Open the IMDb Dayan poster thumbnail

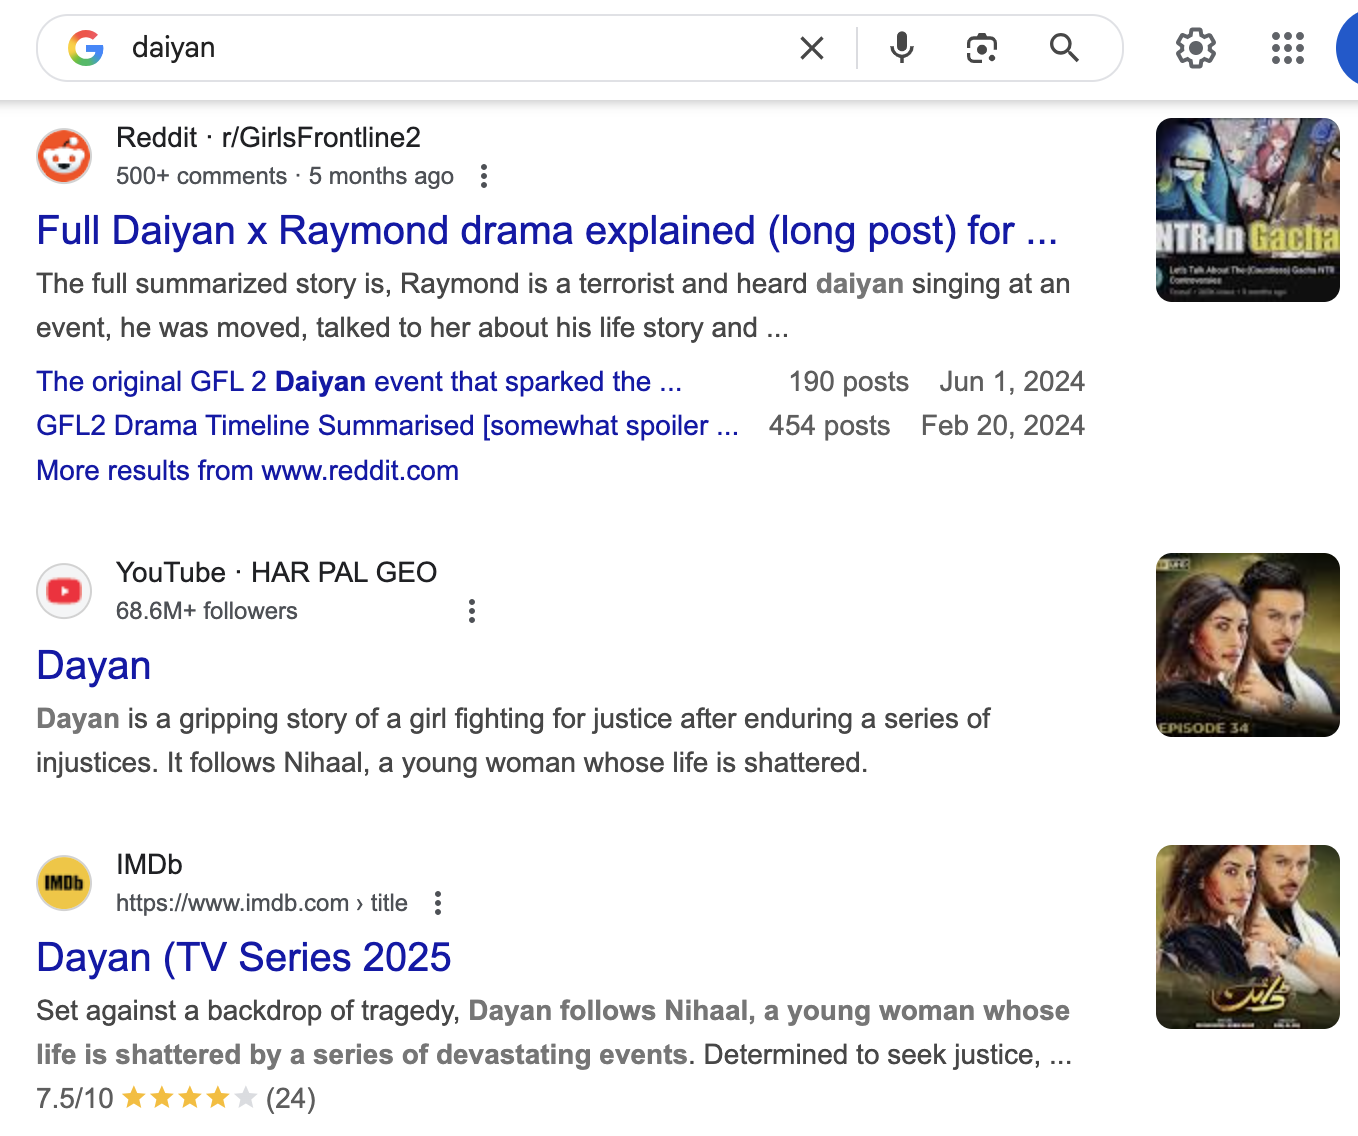pyautogui.click(x=1248, y=937)
